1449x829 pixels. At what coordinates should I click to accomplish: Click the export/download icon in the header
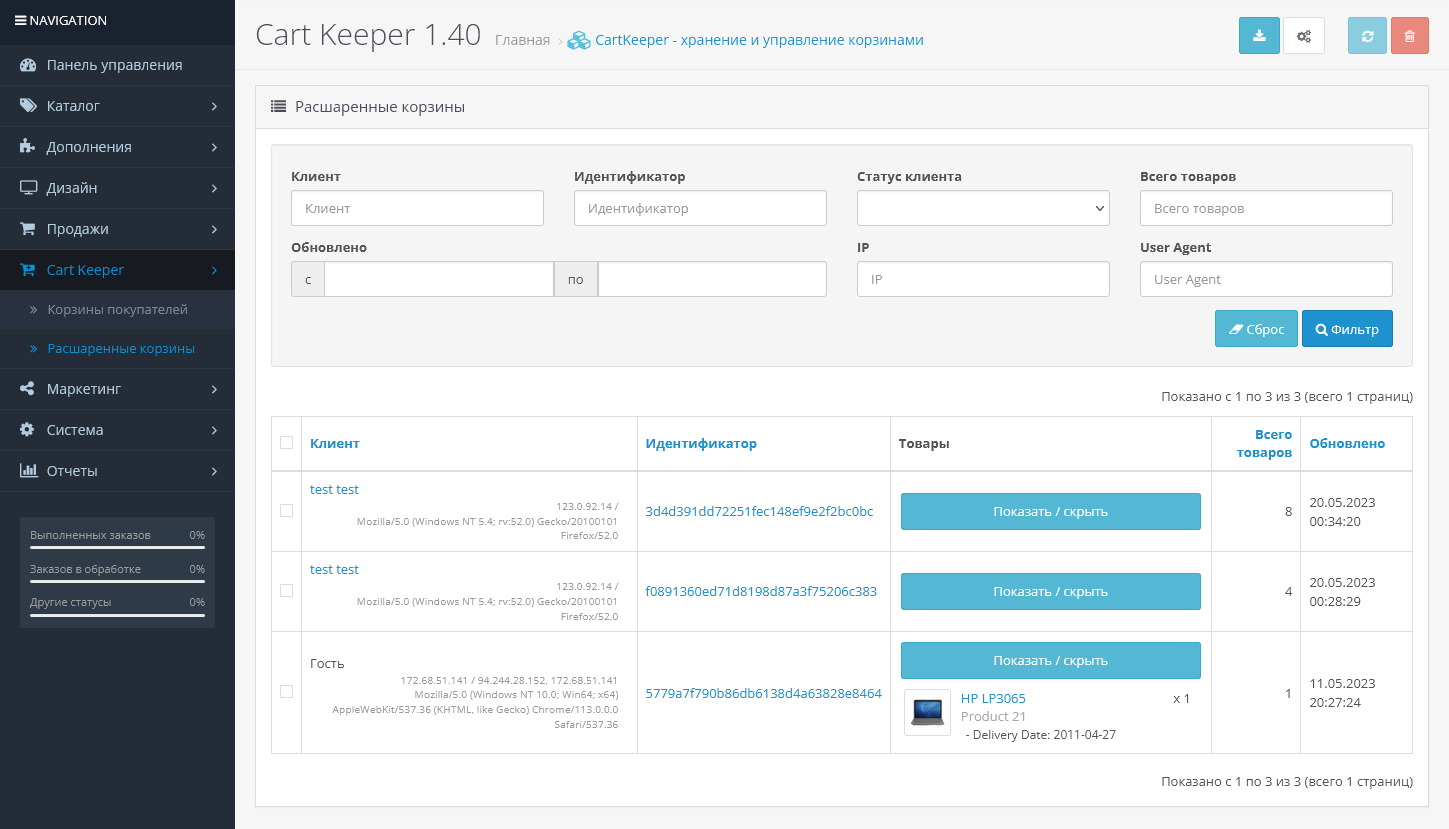[x=1259, y=35]
